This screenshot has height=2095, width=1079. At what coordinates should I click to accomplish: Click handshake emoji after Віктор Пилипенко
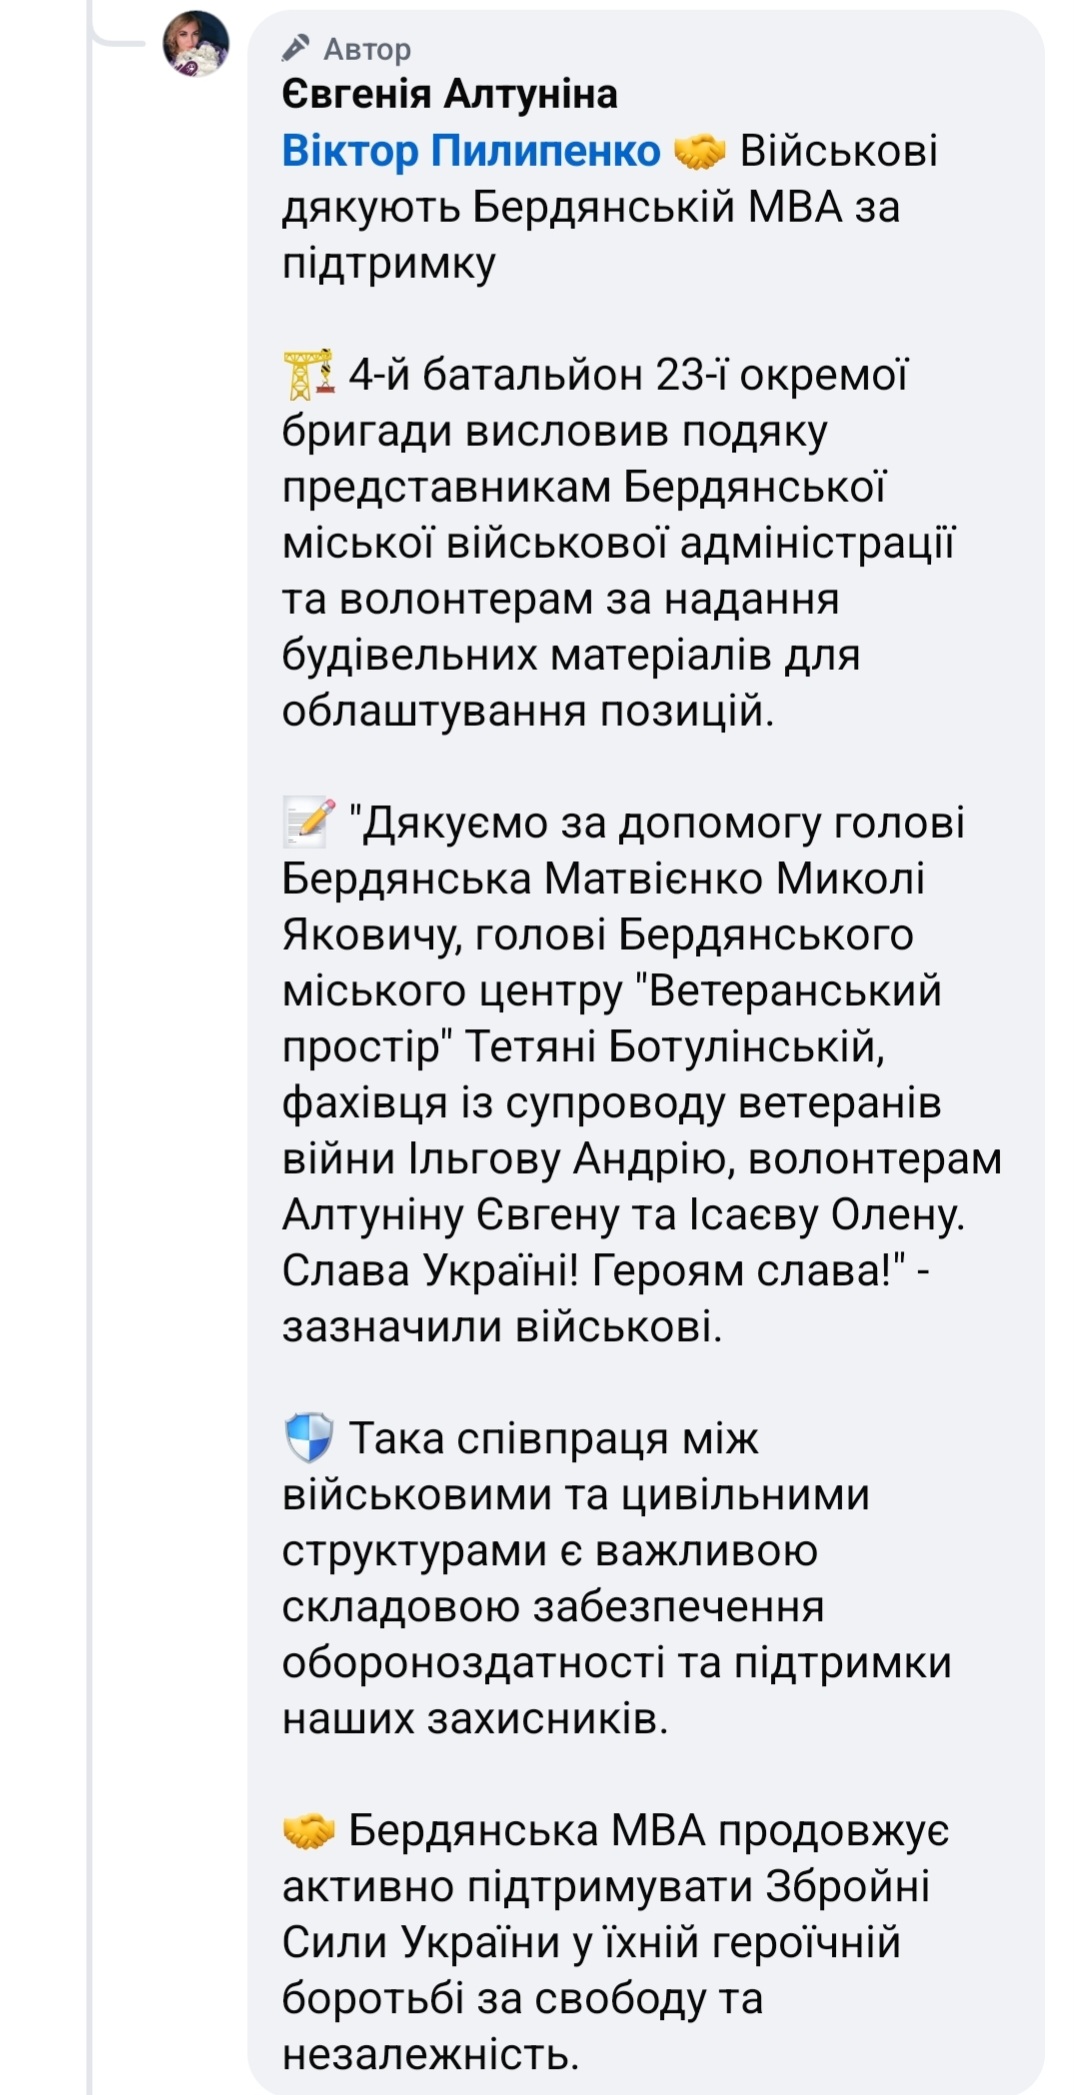coord(699,152)
